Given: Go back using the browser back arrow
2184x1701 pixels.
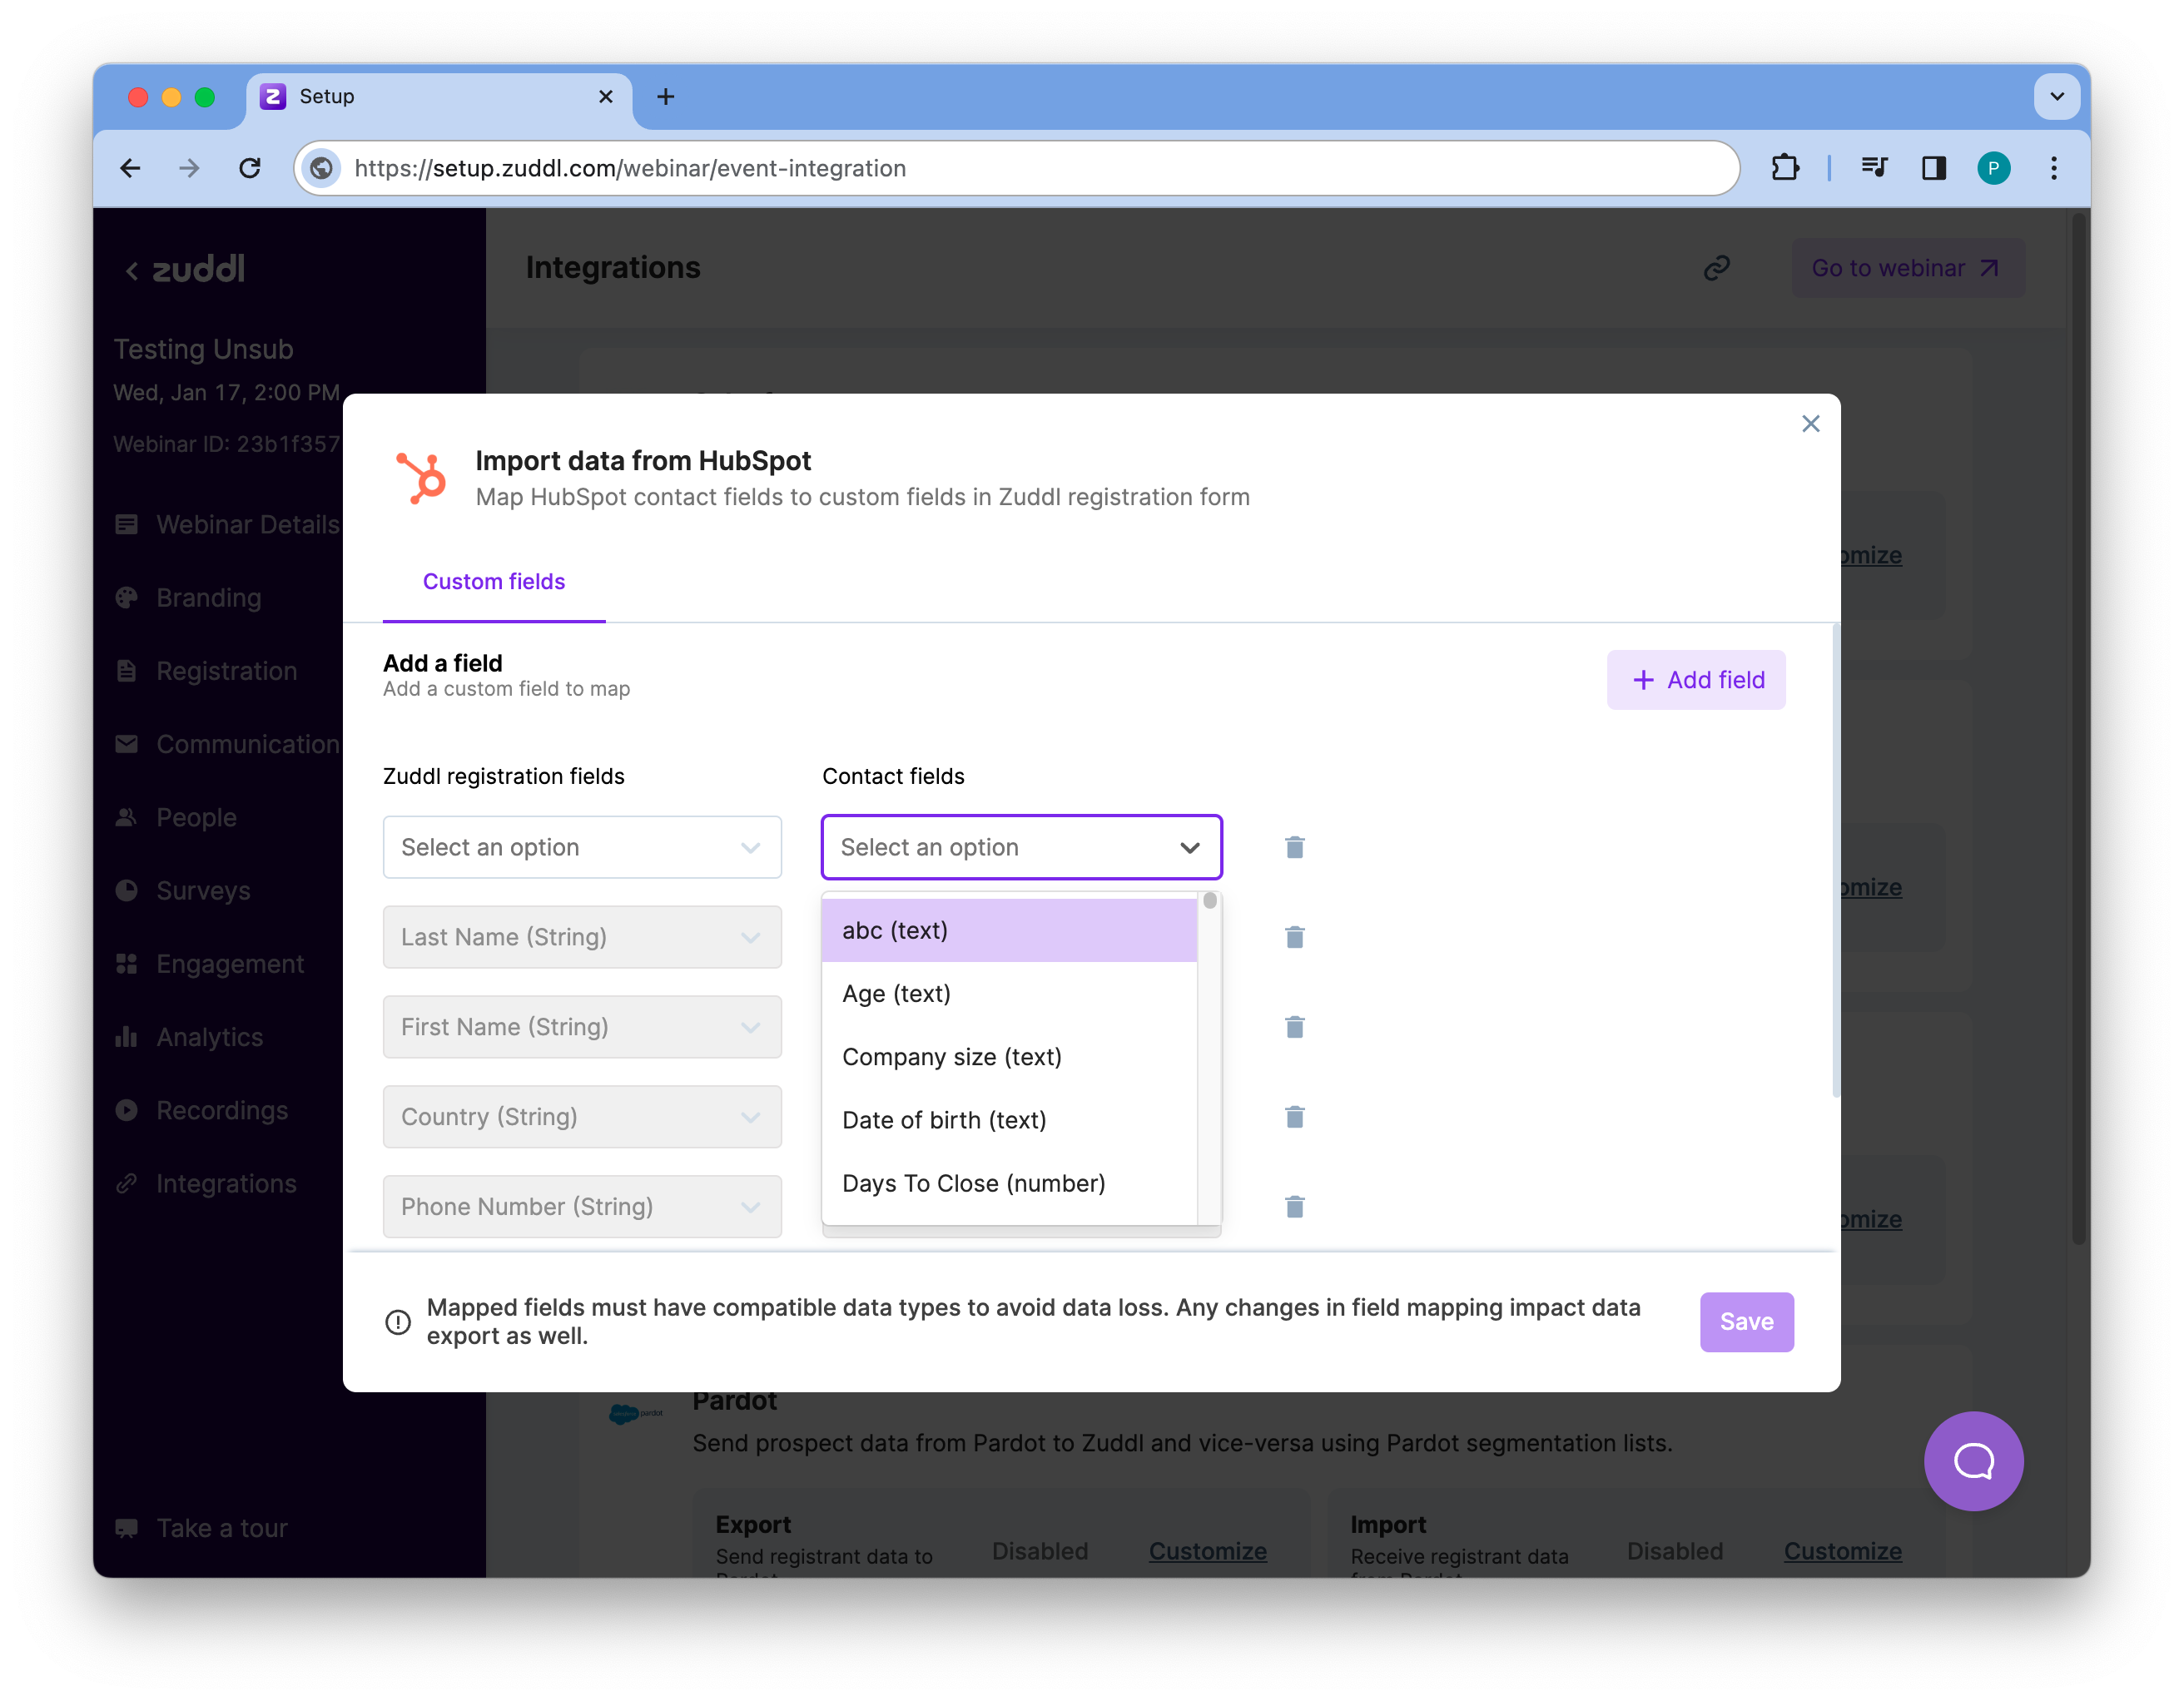Looking at the screenshot, I should (x=131, y=168).
